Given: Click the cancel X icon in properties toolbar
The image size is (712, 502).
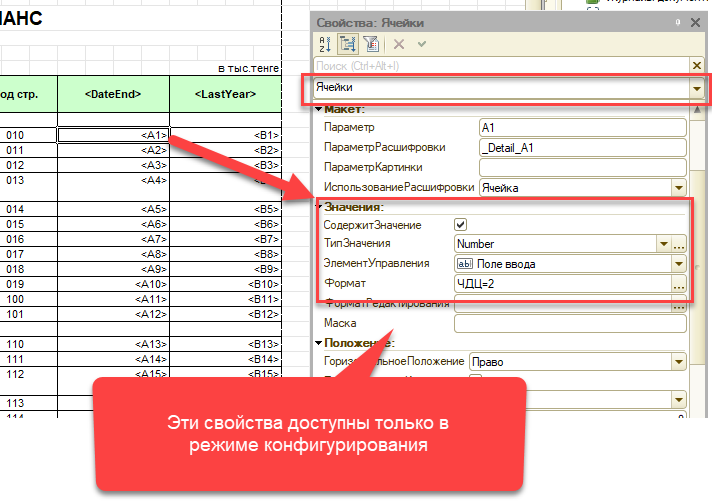Looking at the screenshot, I should (x=398, y=44).
